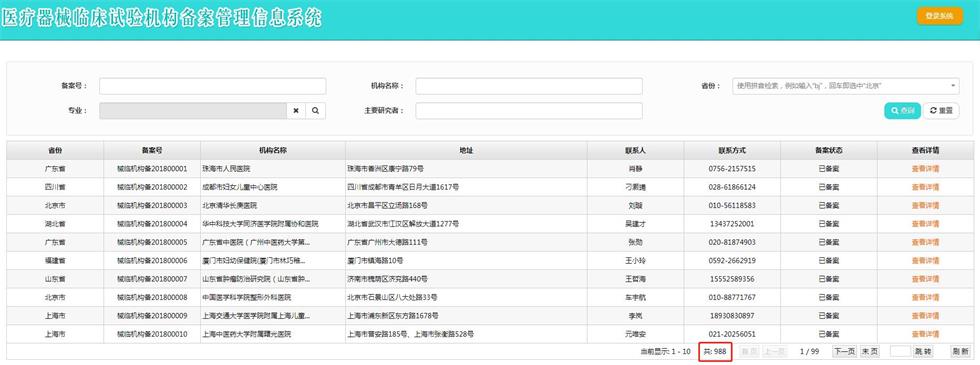Click the 主要研究者 input field
The height and width of the screenshot is (365, 980).
529,111
